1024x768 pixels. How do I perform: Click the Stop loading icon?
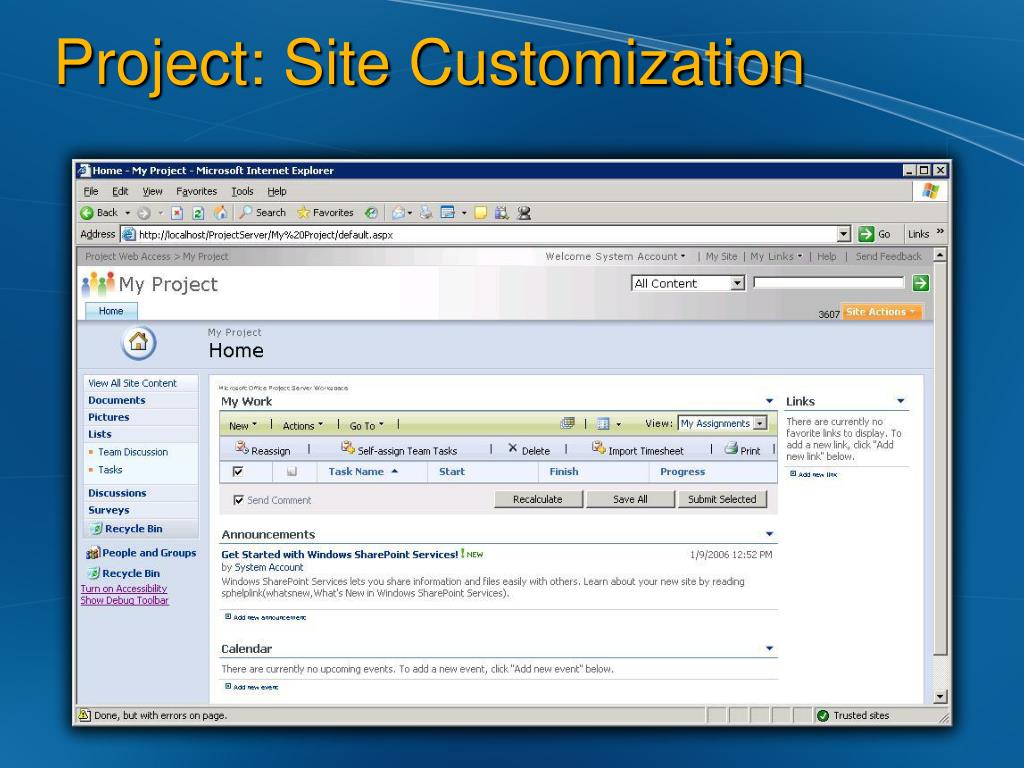pos(177,213)
